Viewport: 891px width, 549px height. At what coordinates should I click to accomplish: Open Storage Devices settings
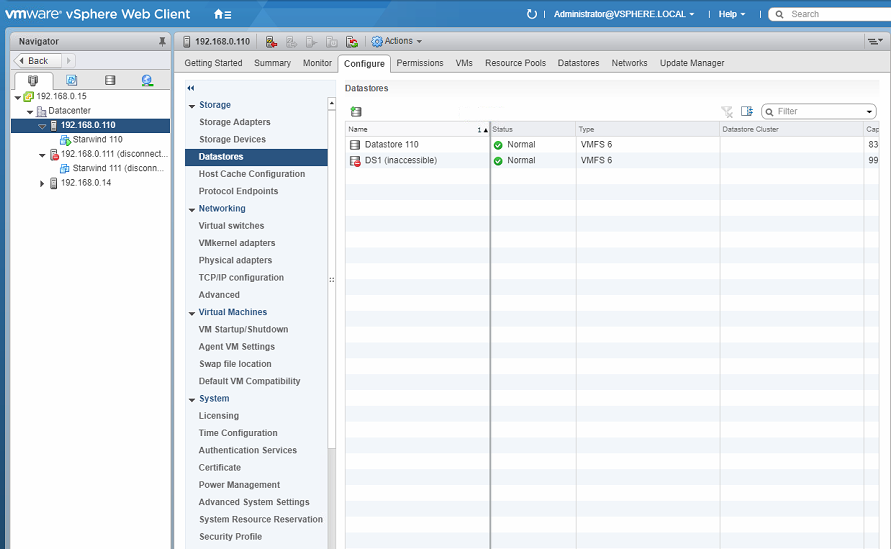pos(232,139)
